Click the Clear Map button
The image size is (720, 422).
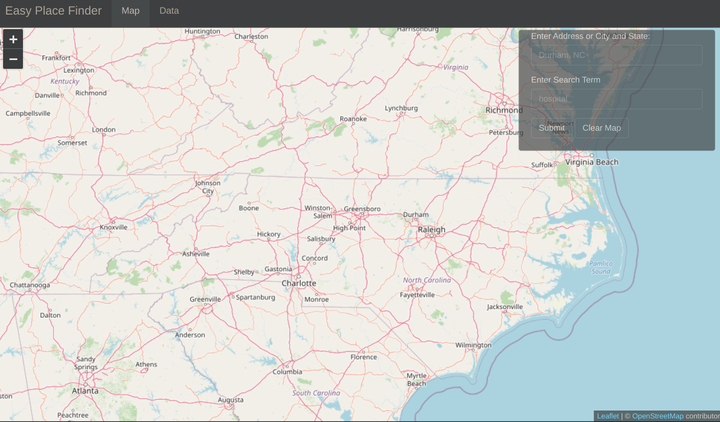[602, 128]
